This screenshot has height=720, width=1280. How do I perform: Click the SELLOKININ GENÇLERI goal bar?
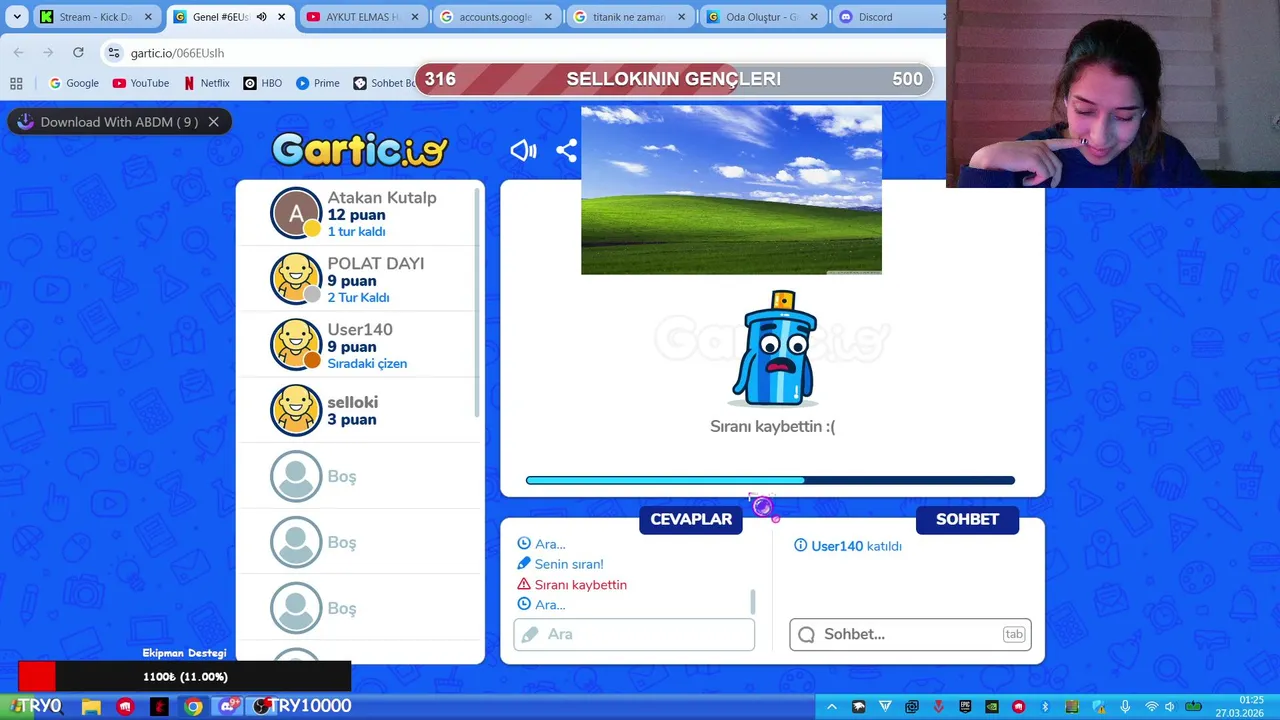(x=674, y=79)
